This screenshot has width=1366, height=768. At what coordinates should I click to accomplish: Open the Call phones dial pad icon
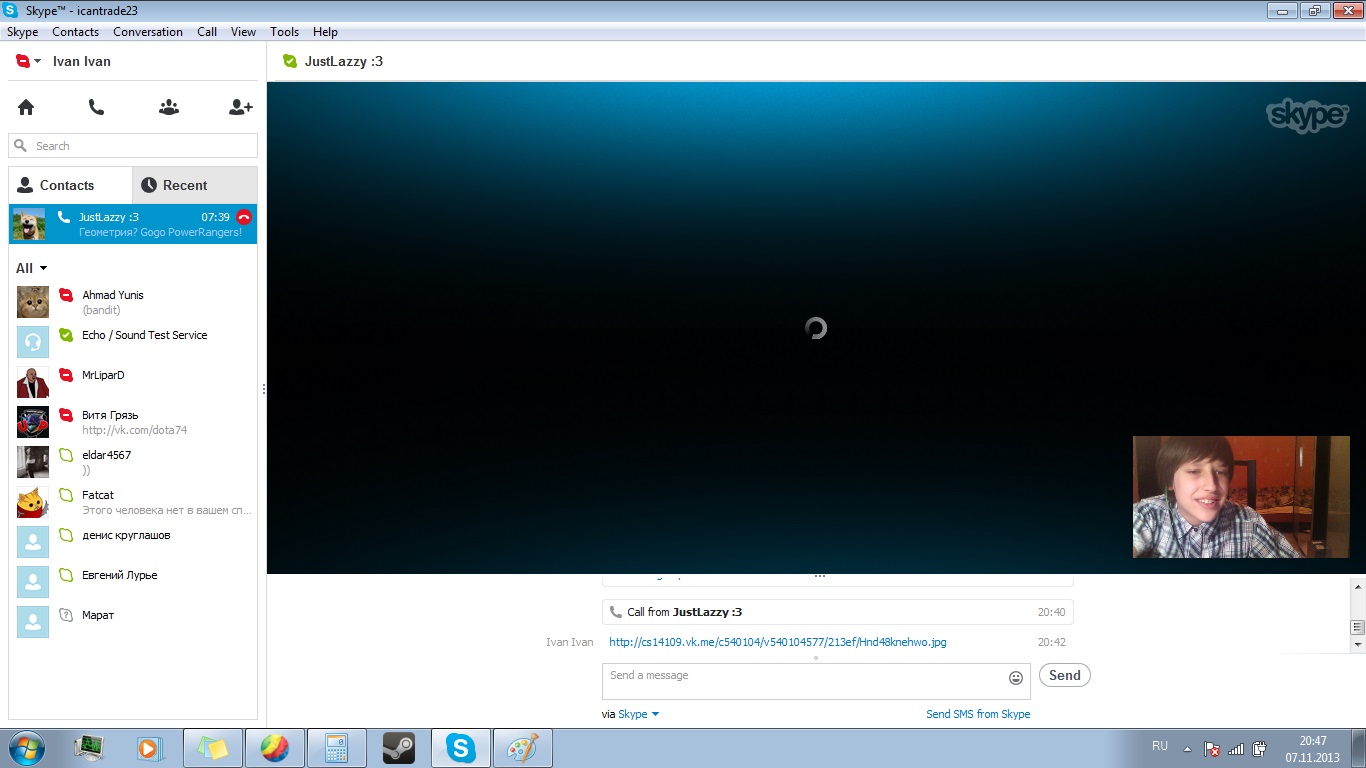click(x=96, y=107)
